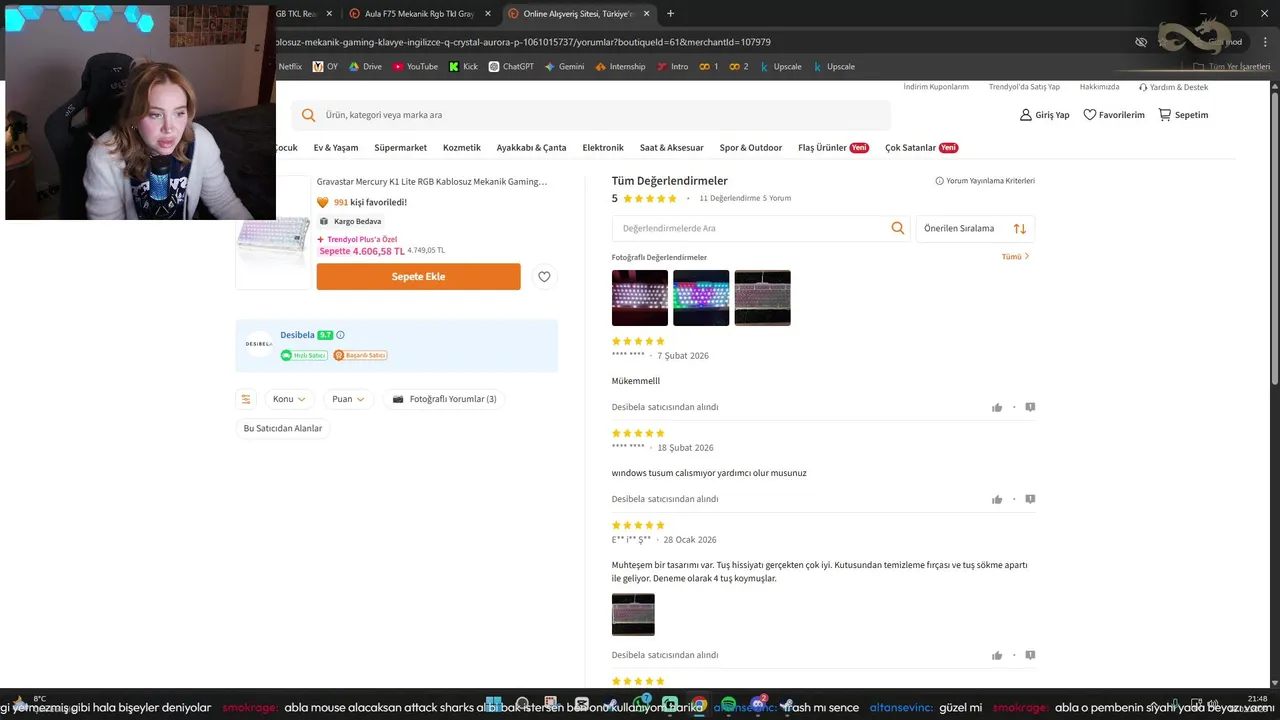Open the filter settings icon beside Konu
The width and height of the screenshot is (1280, 720).
coord(246,399)
